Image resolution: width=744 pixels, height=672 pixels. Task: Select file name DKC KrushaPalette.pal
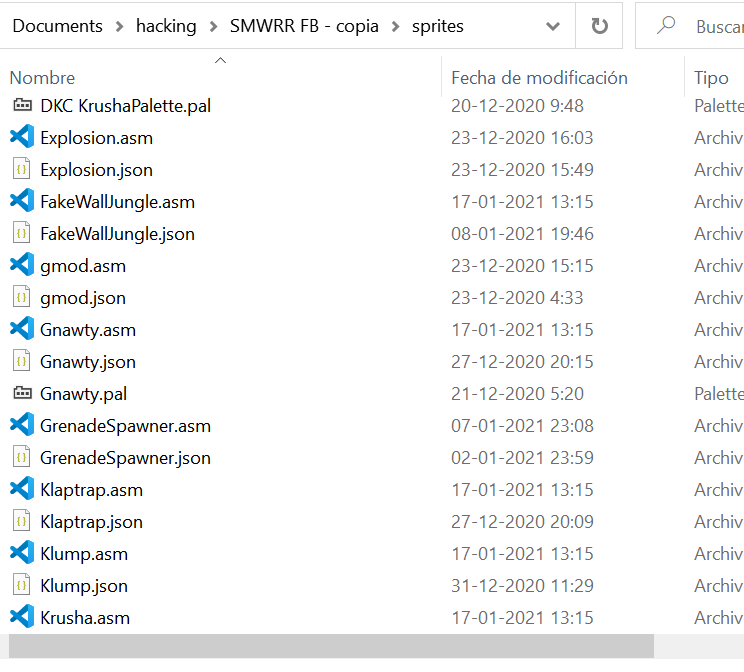(125, 105)
